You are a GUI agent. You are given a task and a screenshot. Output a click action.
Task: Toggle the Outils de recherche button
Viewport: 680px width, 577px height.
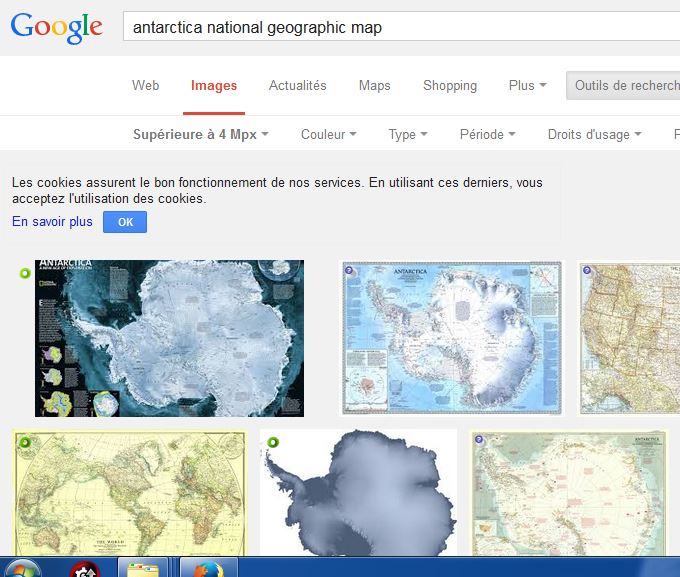coord(624,85)
